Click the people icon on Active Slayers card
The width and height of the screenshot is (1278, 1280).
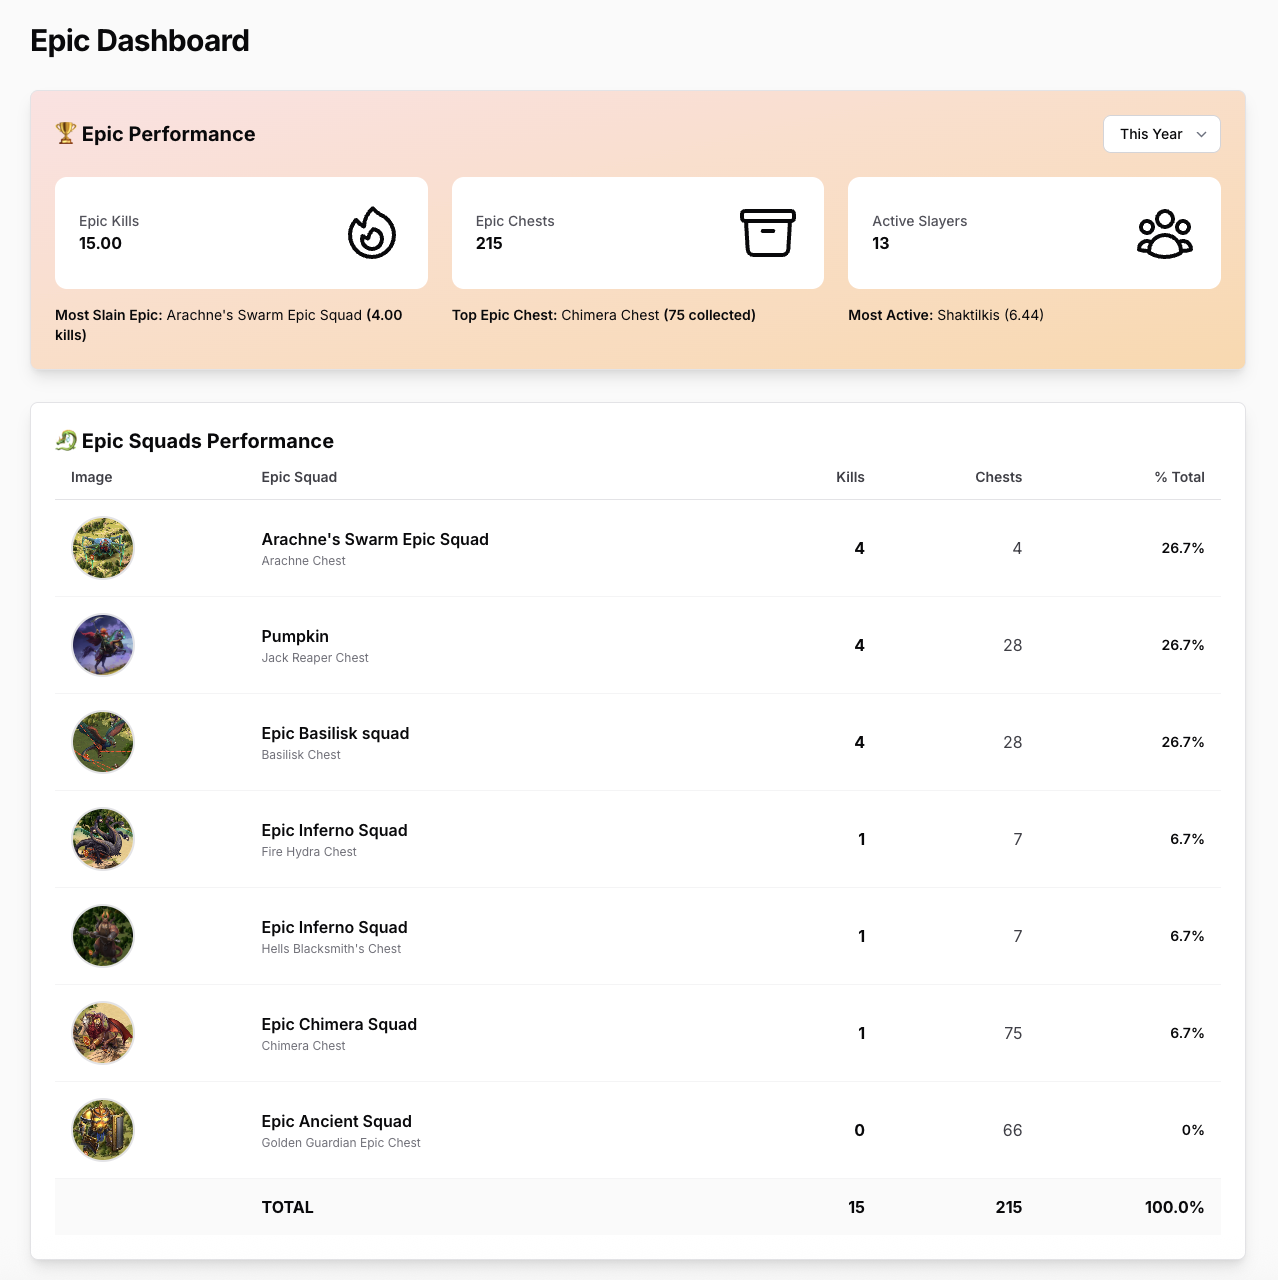(x=1164, y=233)
